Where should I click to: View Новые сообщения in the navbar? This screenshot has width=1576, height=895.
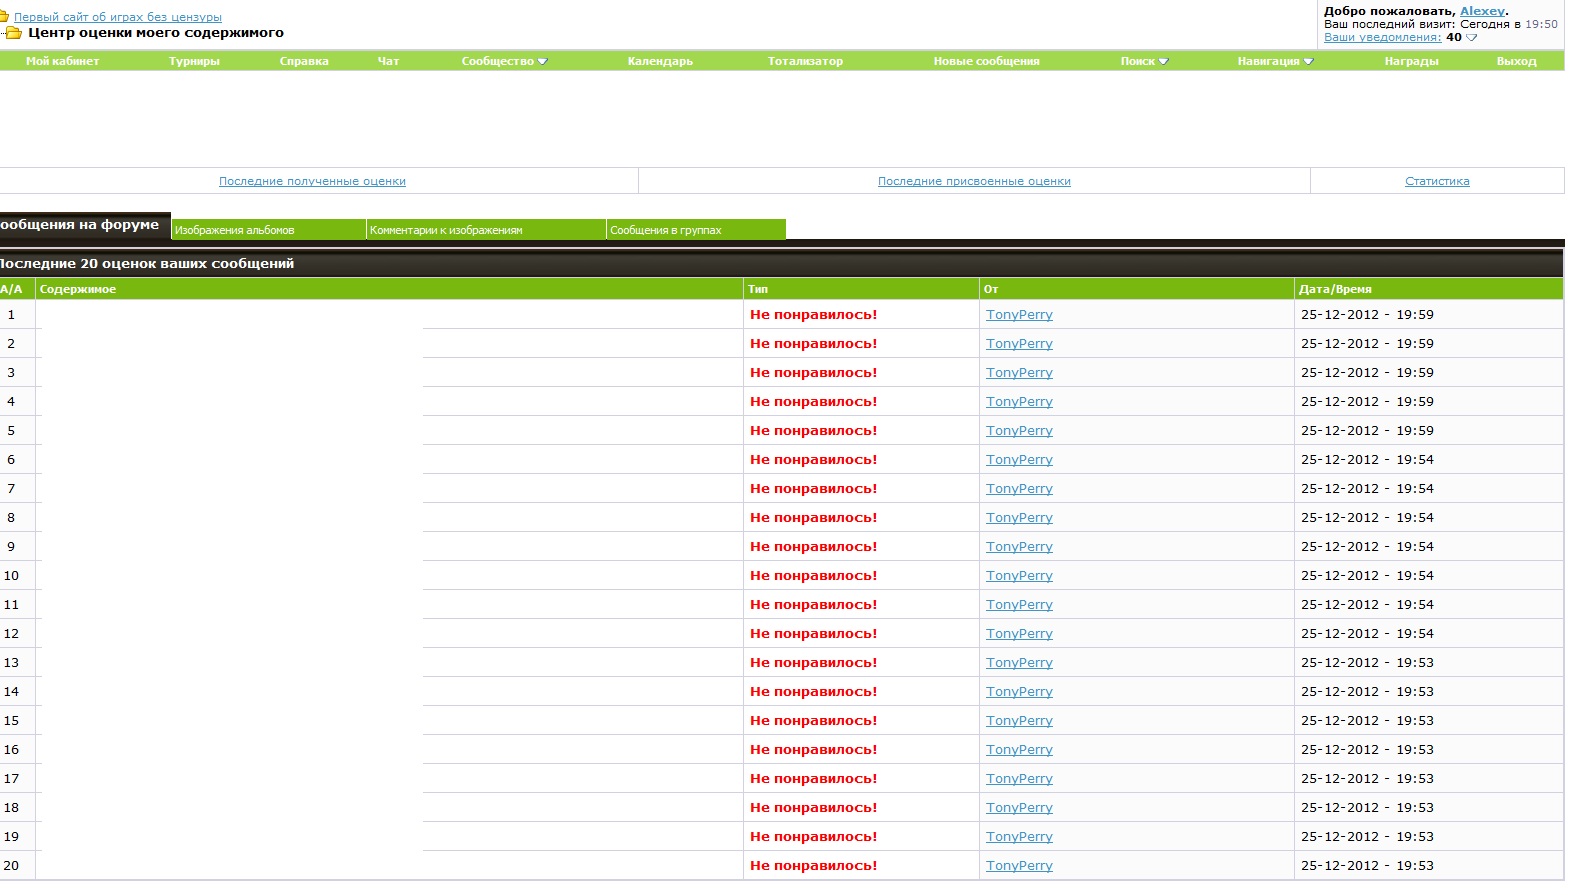[x=986, y=62]
